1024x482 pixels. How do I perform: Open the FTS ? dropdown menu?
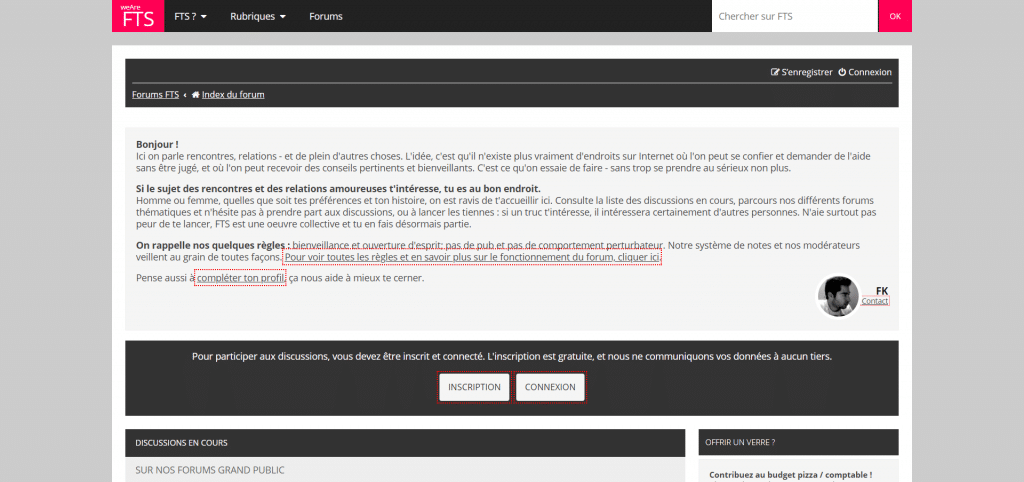tap(191, 16)
